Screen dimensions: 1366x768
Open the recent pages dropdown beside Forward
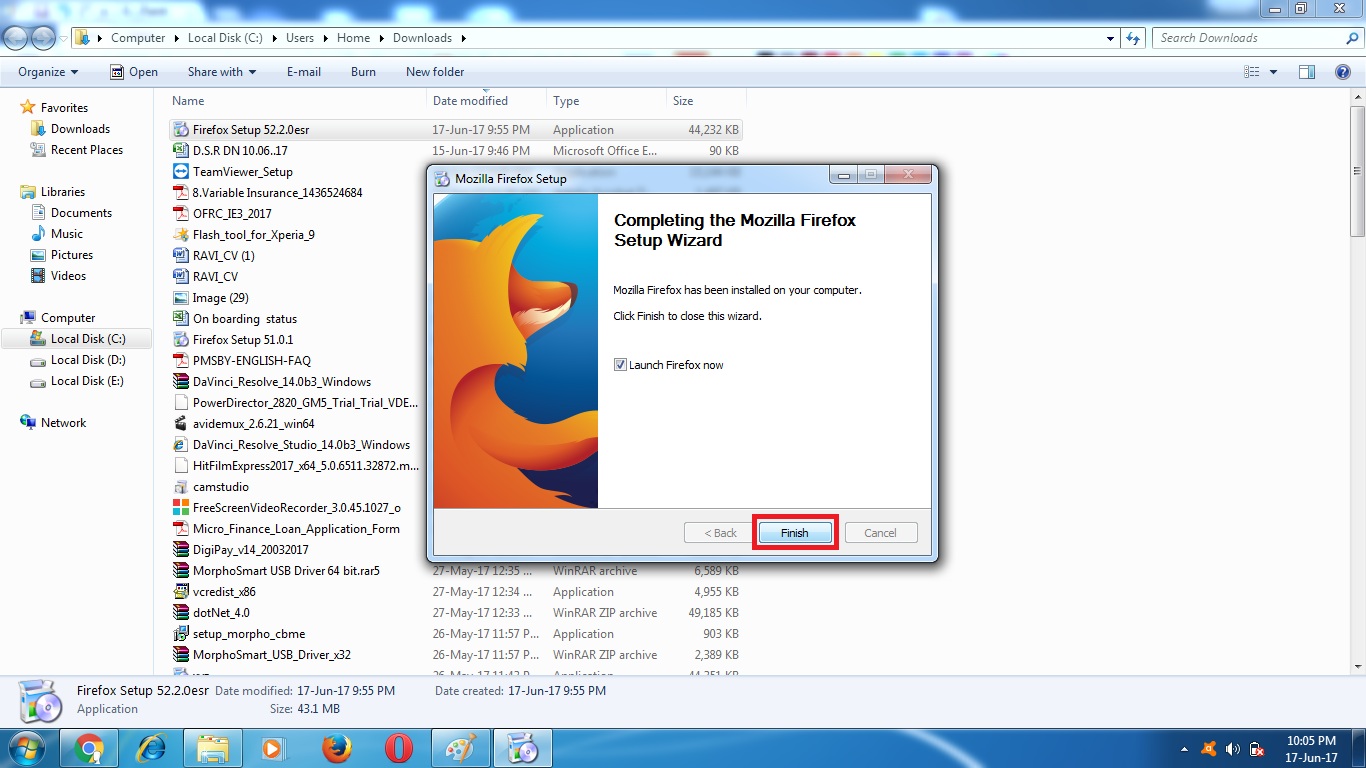tap(64, 38)
